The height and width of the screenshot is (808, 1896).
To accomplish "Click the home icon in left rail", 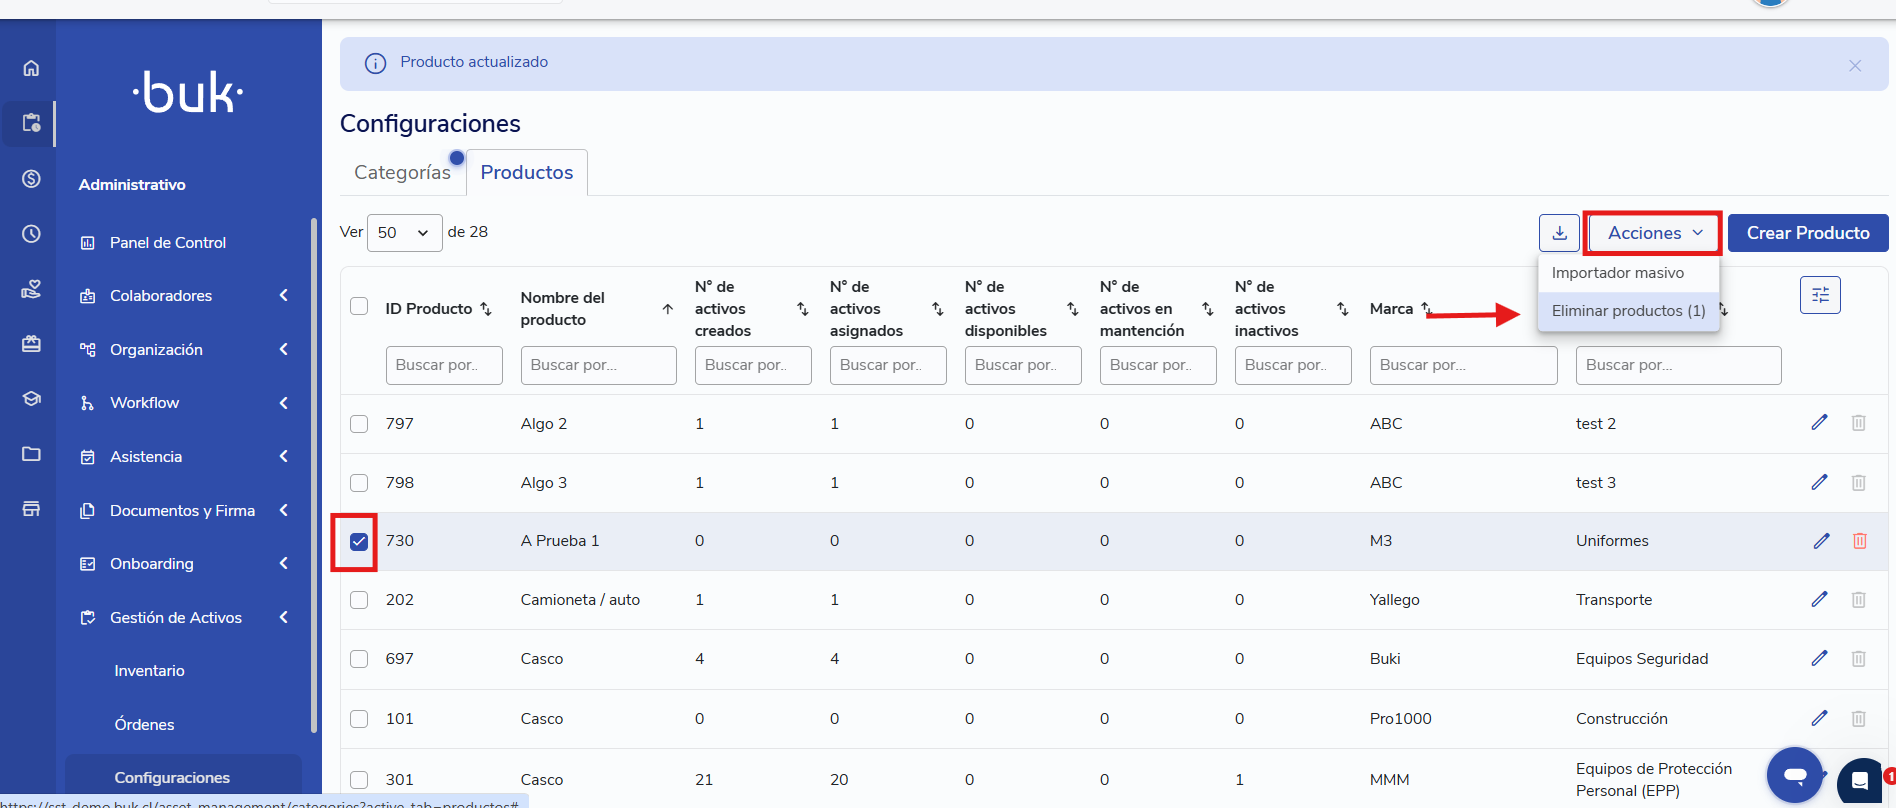I will click(x=31, y=68).
